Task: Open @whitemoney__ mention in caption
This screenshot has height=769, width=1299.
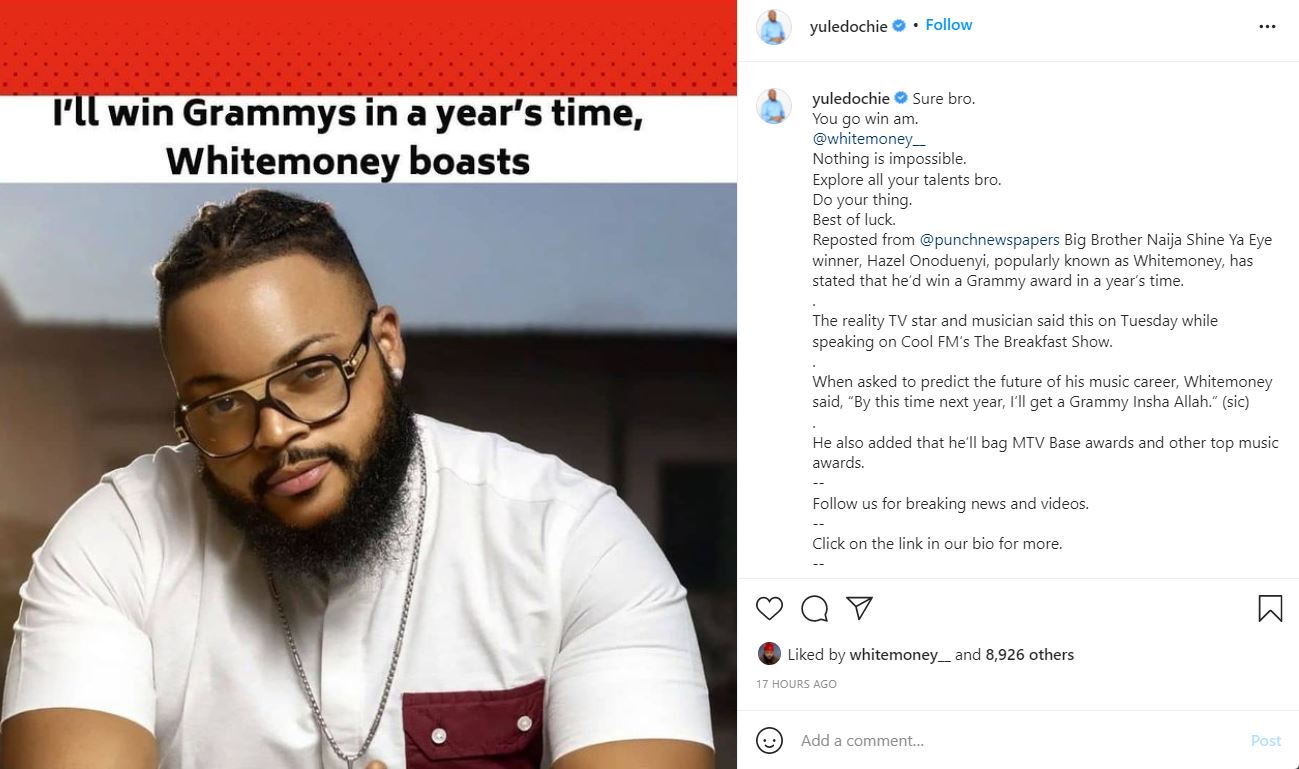Action: [862, 139]
